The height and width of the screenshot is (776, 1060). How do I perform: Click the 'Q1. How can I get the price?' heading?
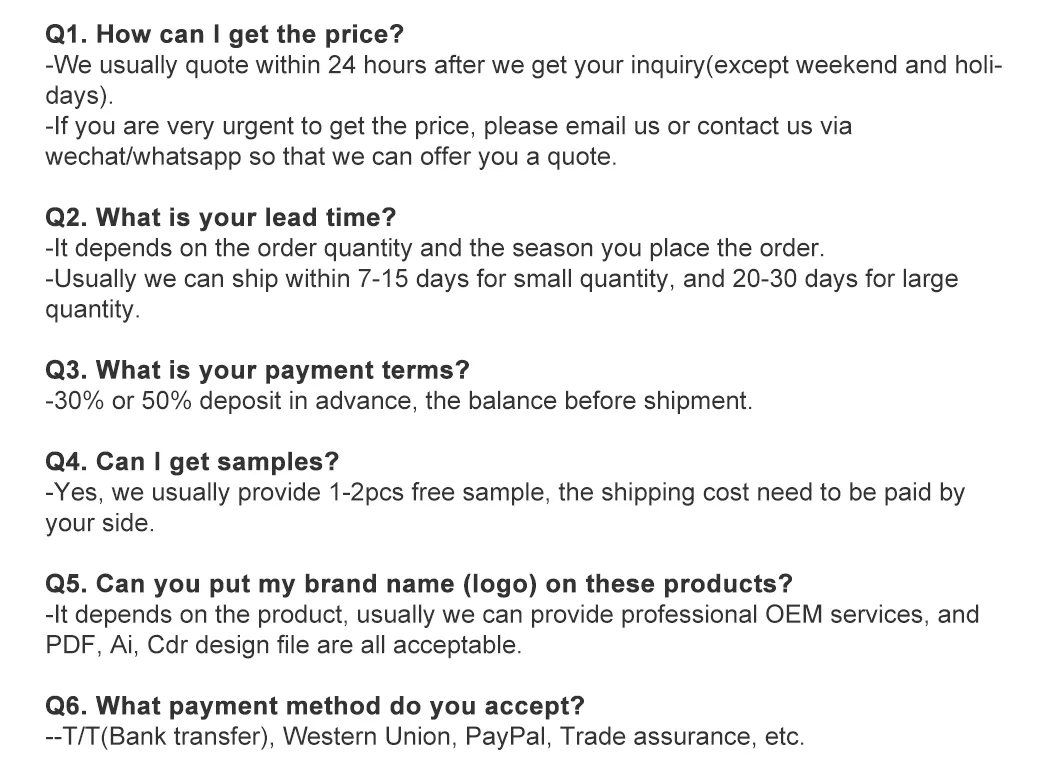pos(225,35)
